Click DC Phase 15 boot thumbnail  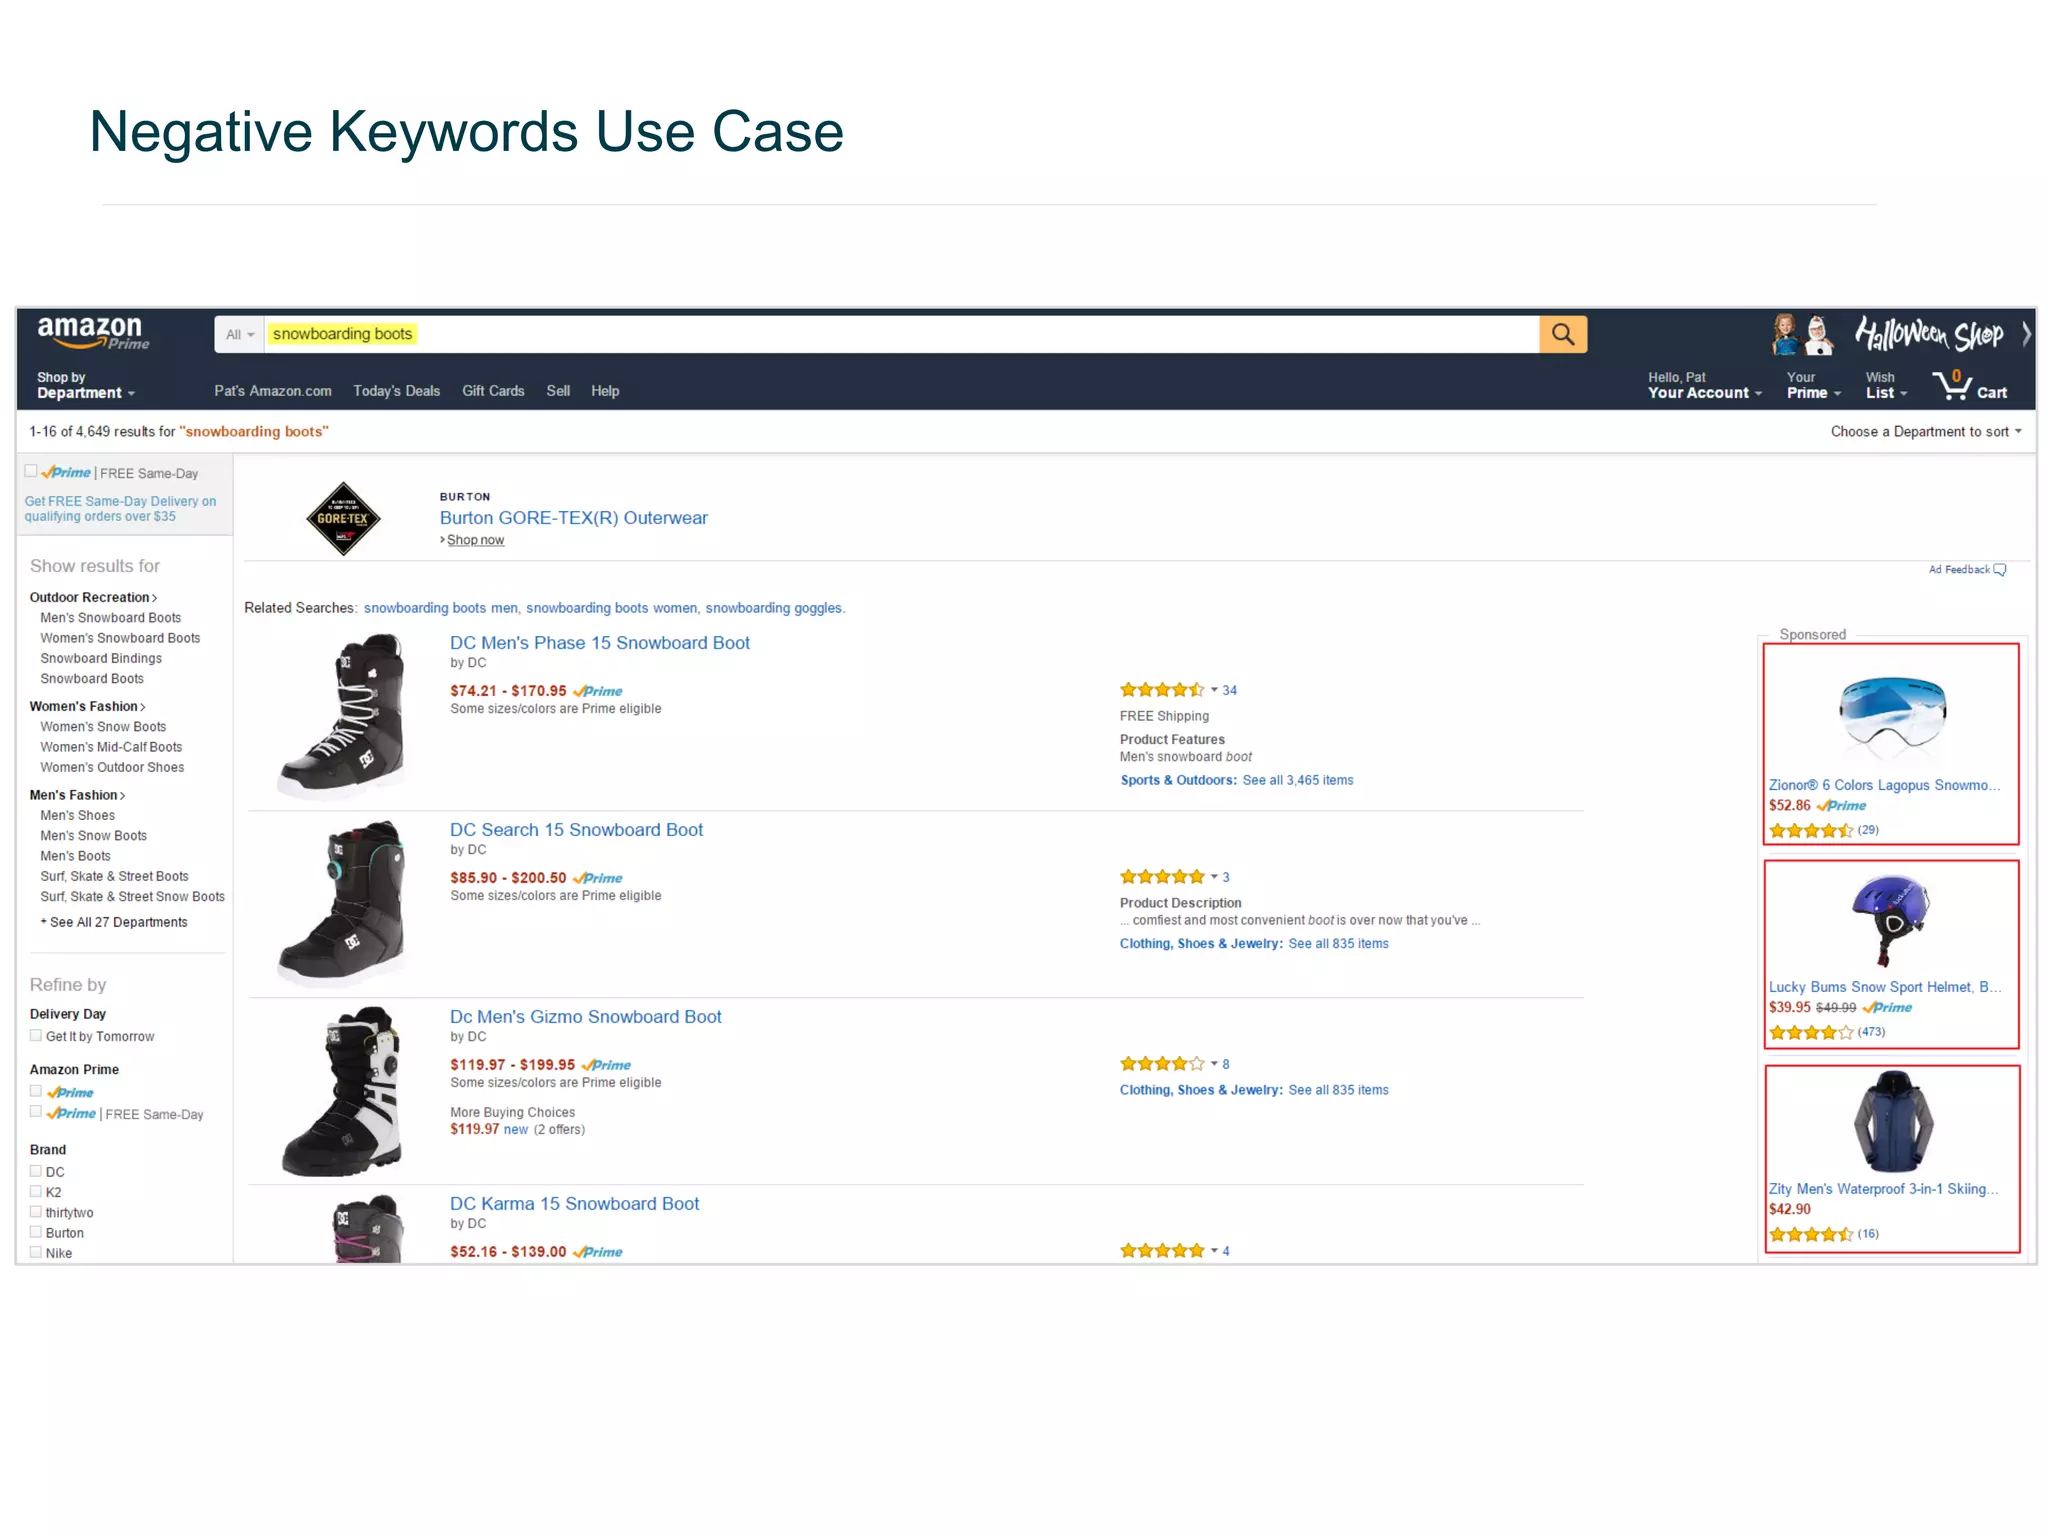(343, 716)
